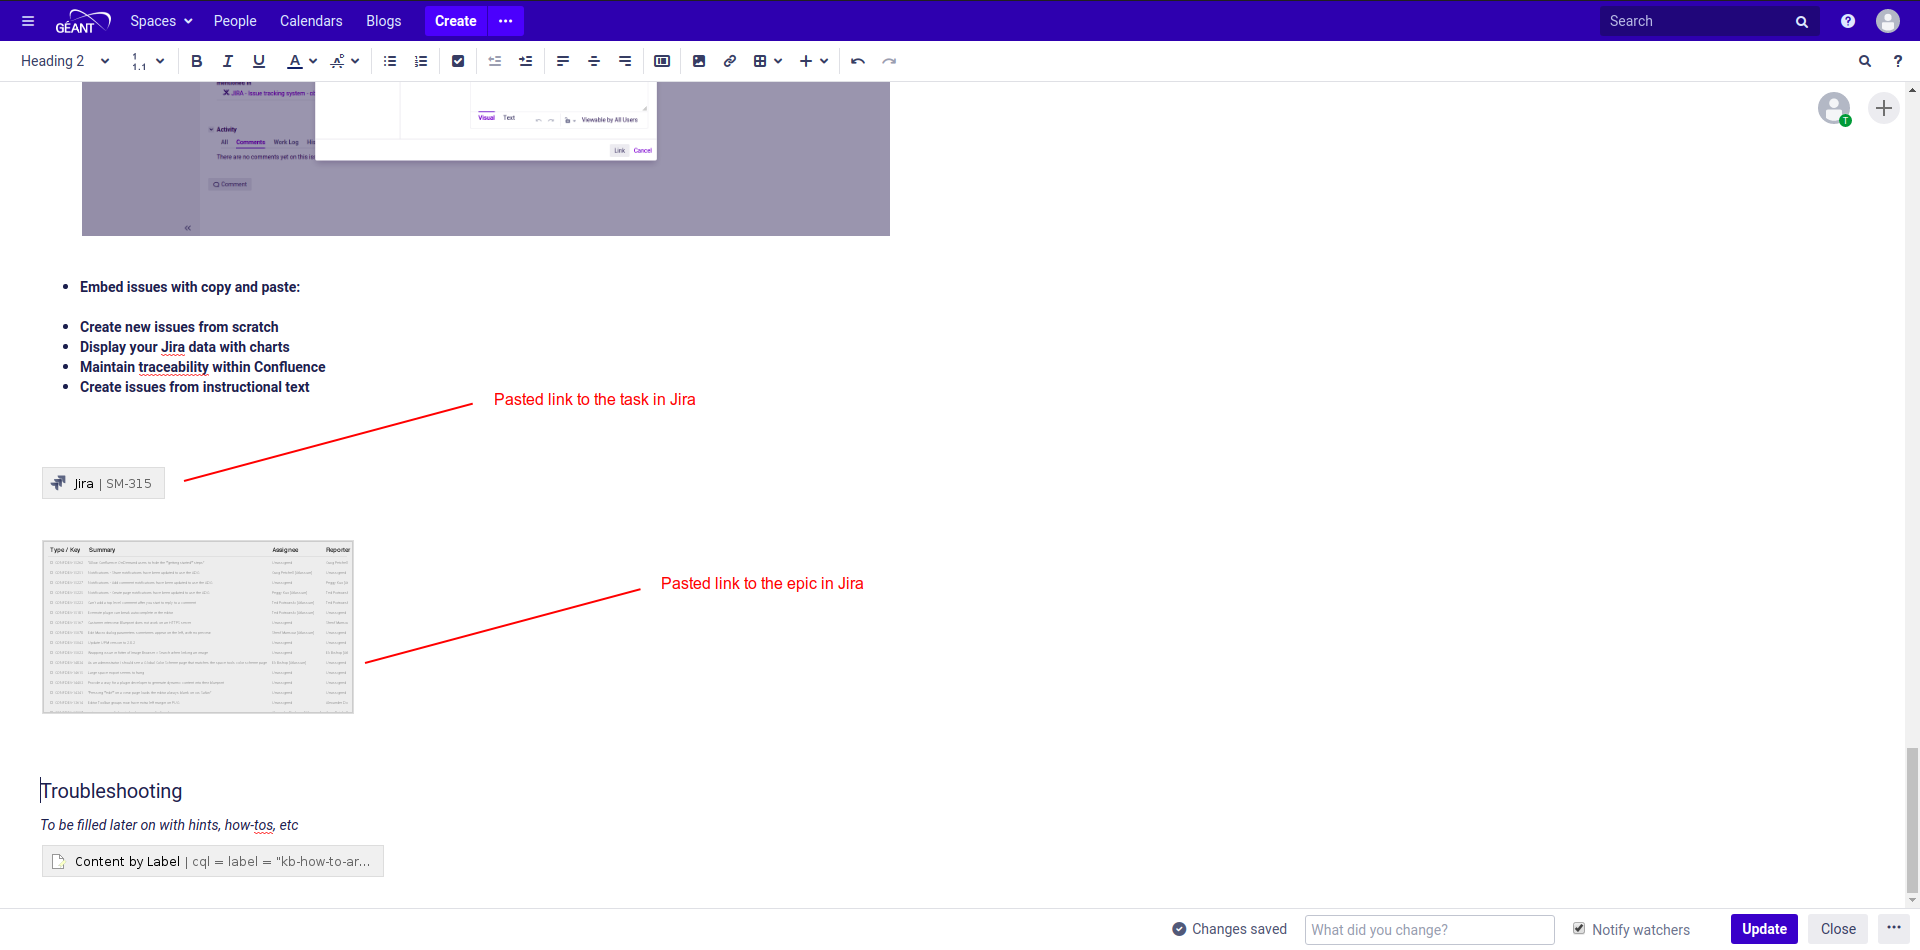Click 'Maintain traceability within Confluence' bullet
1920x950 pixels.
coord(203,367)
